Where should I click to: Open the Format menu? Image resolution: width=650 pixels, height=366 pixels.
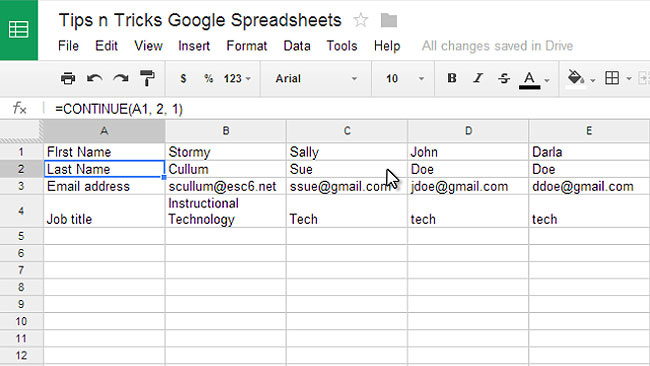[247, 46]
